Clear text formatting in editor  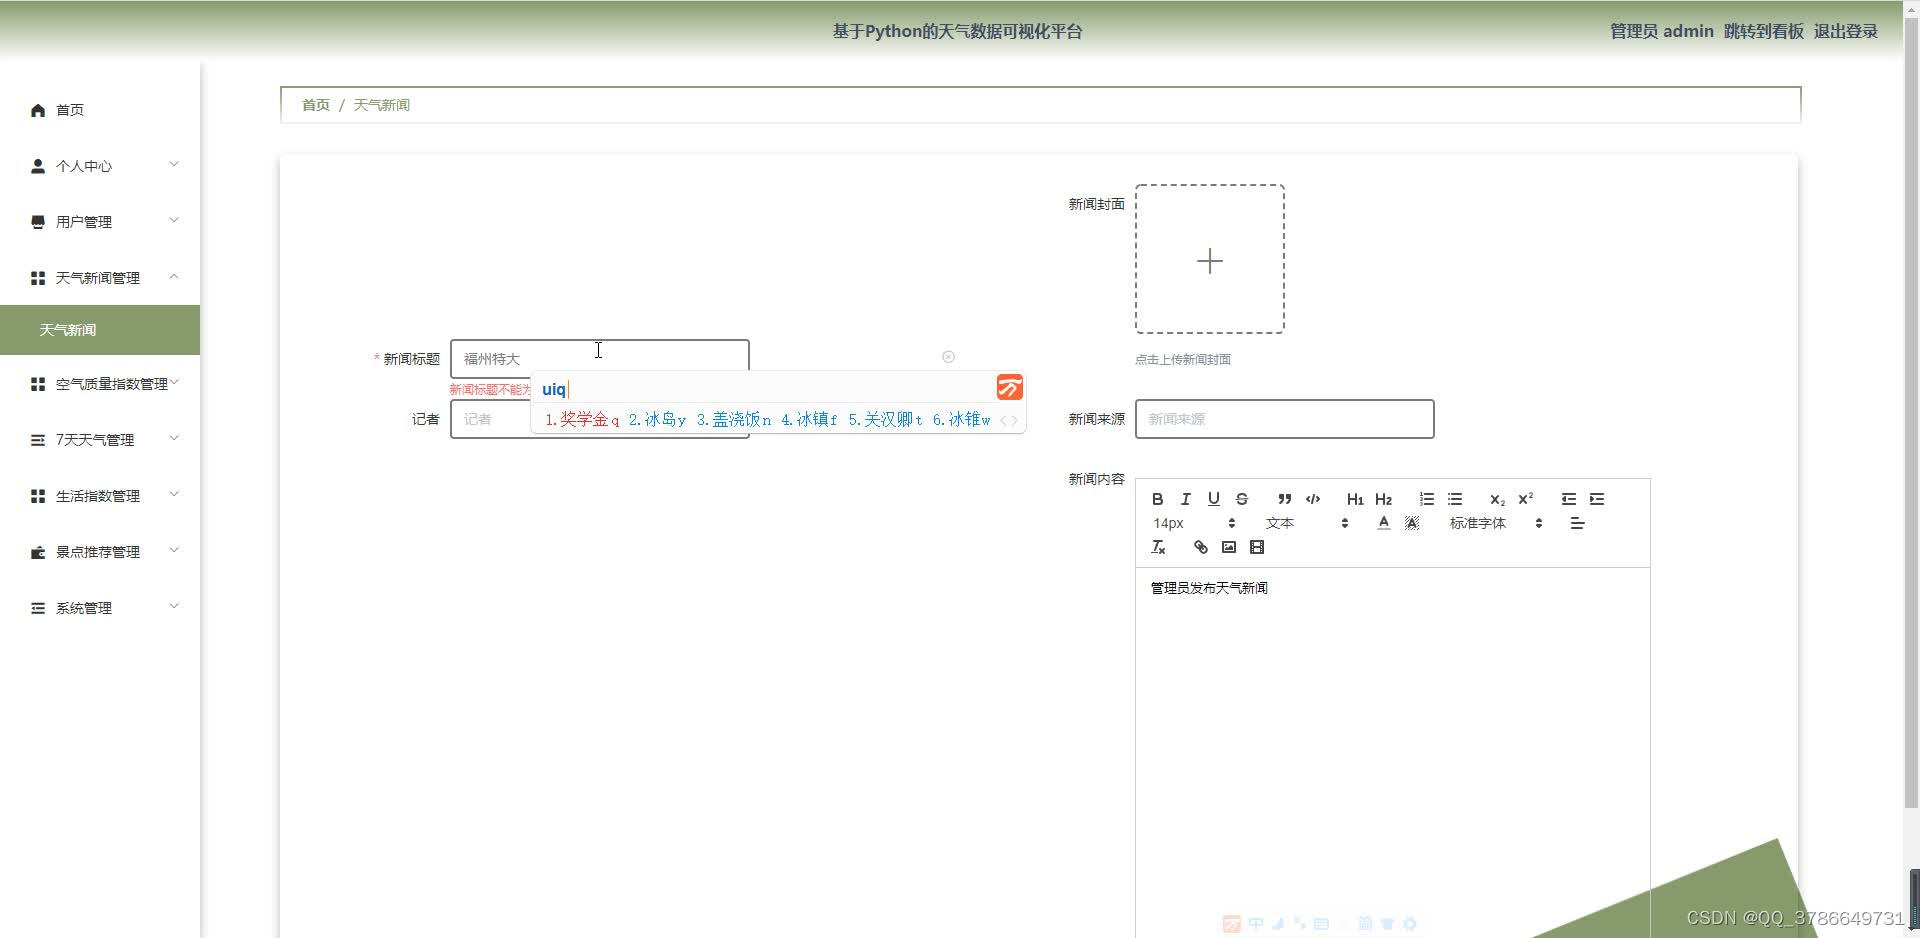[1158, 547]
